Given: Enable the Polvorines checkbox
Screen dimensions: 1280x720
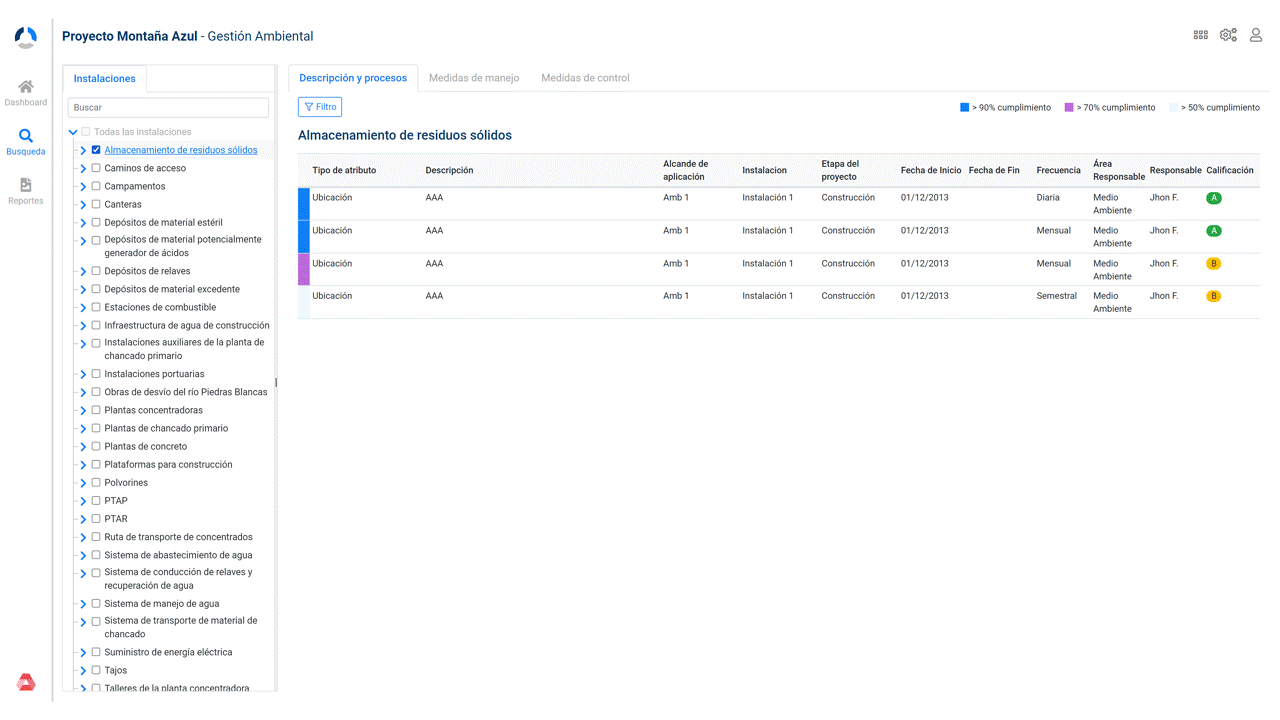Looking at the screenshot, I should (96, 483).
